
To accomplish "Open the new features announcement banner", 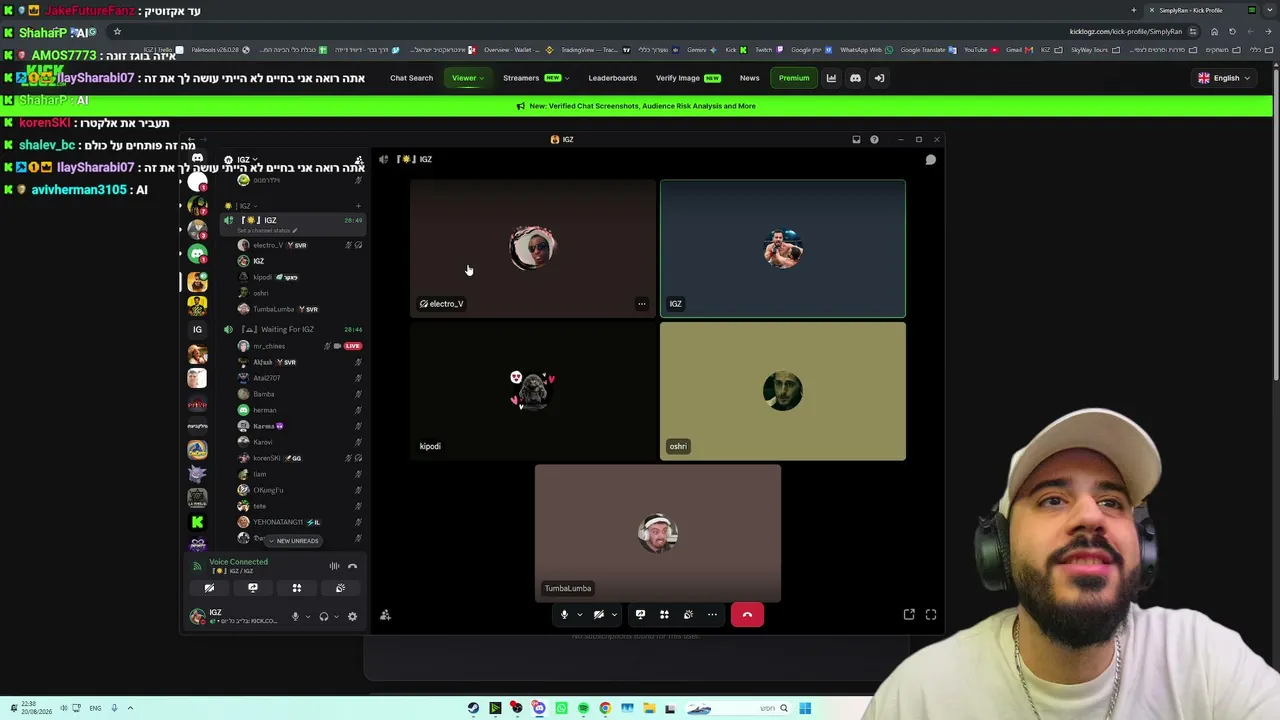I will [x=636, y=106].
